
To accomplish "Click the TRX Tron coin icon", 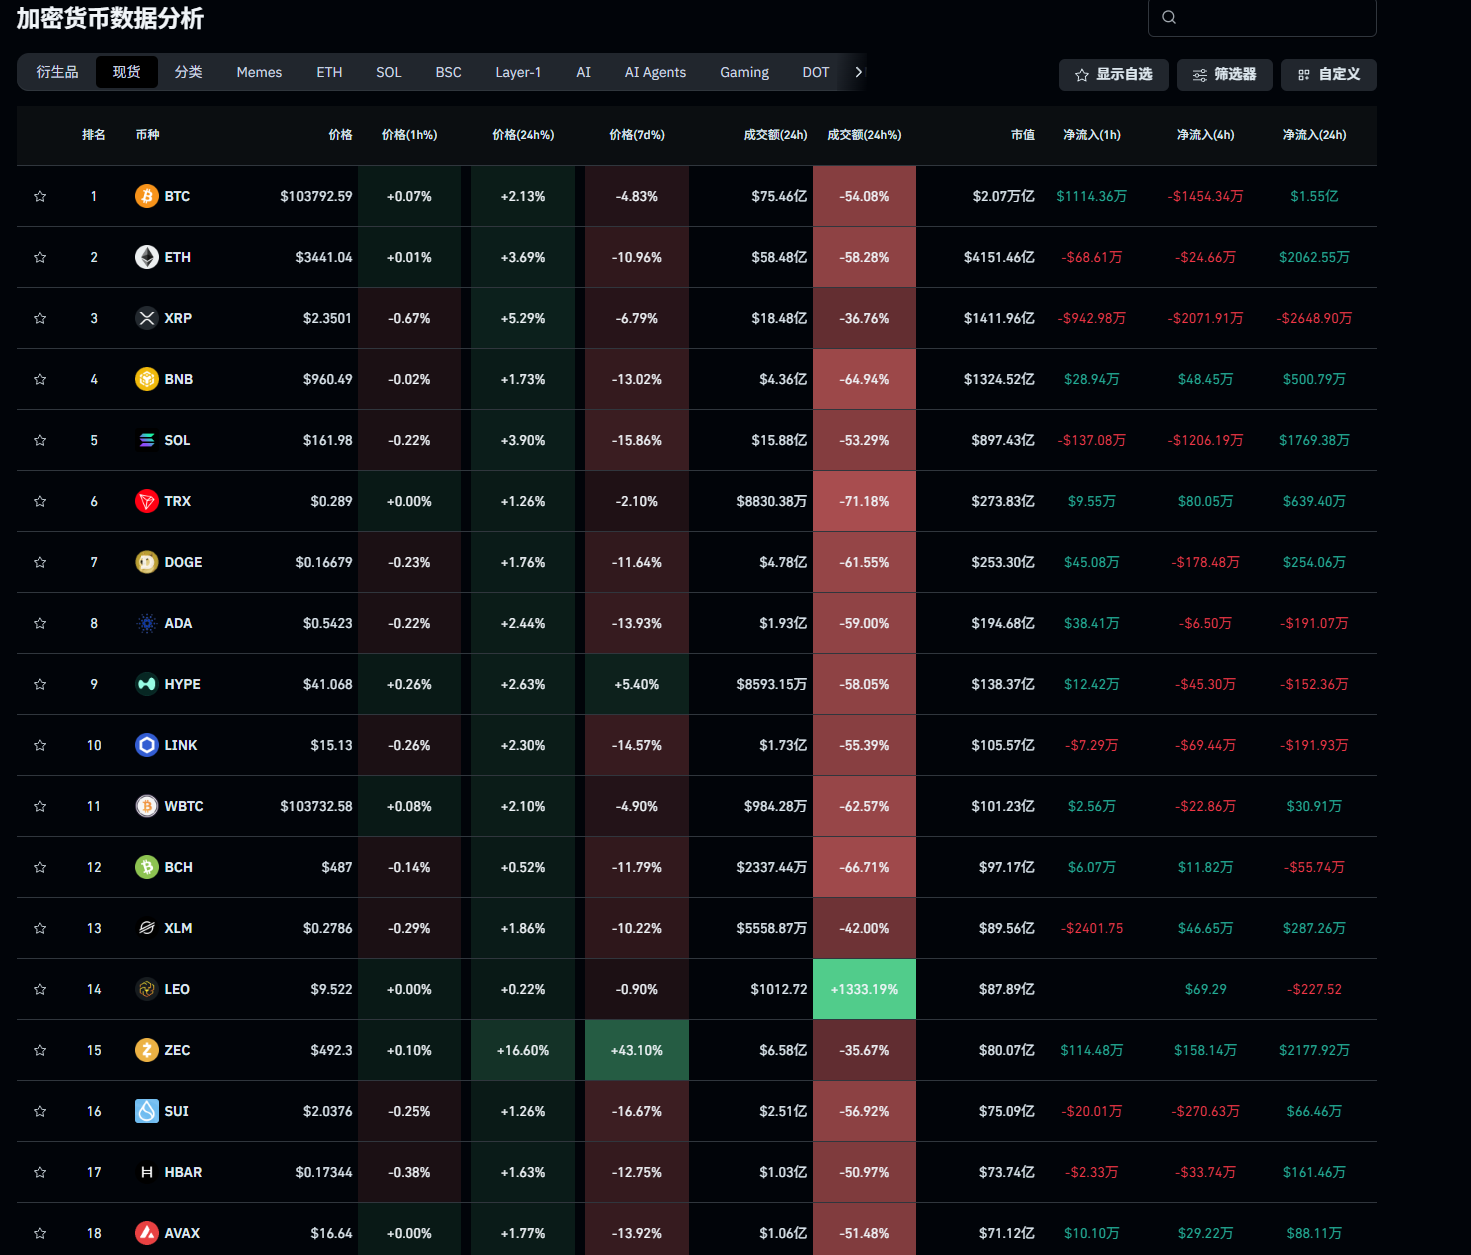I will (x=147, y=501).
